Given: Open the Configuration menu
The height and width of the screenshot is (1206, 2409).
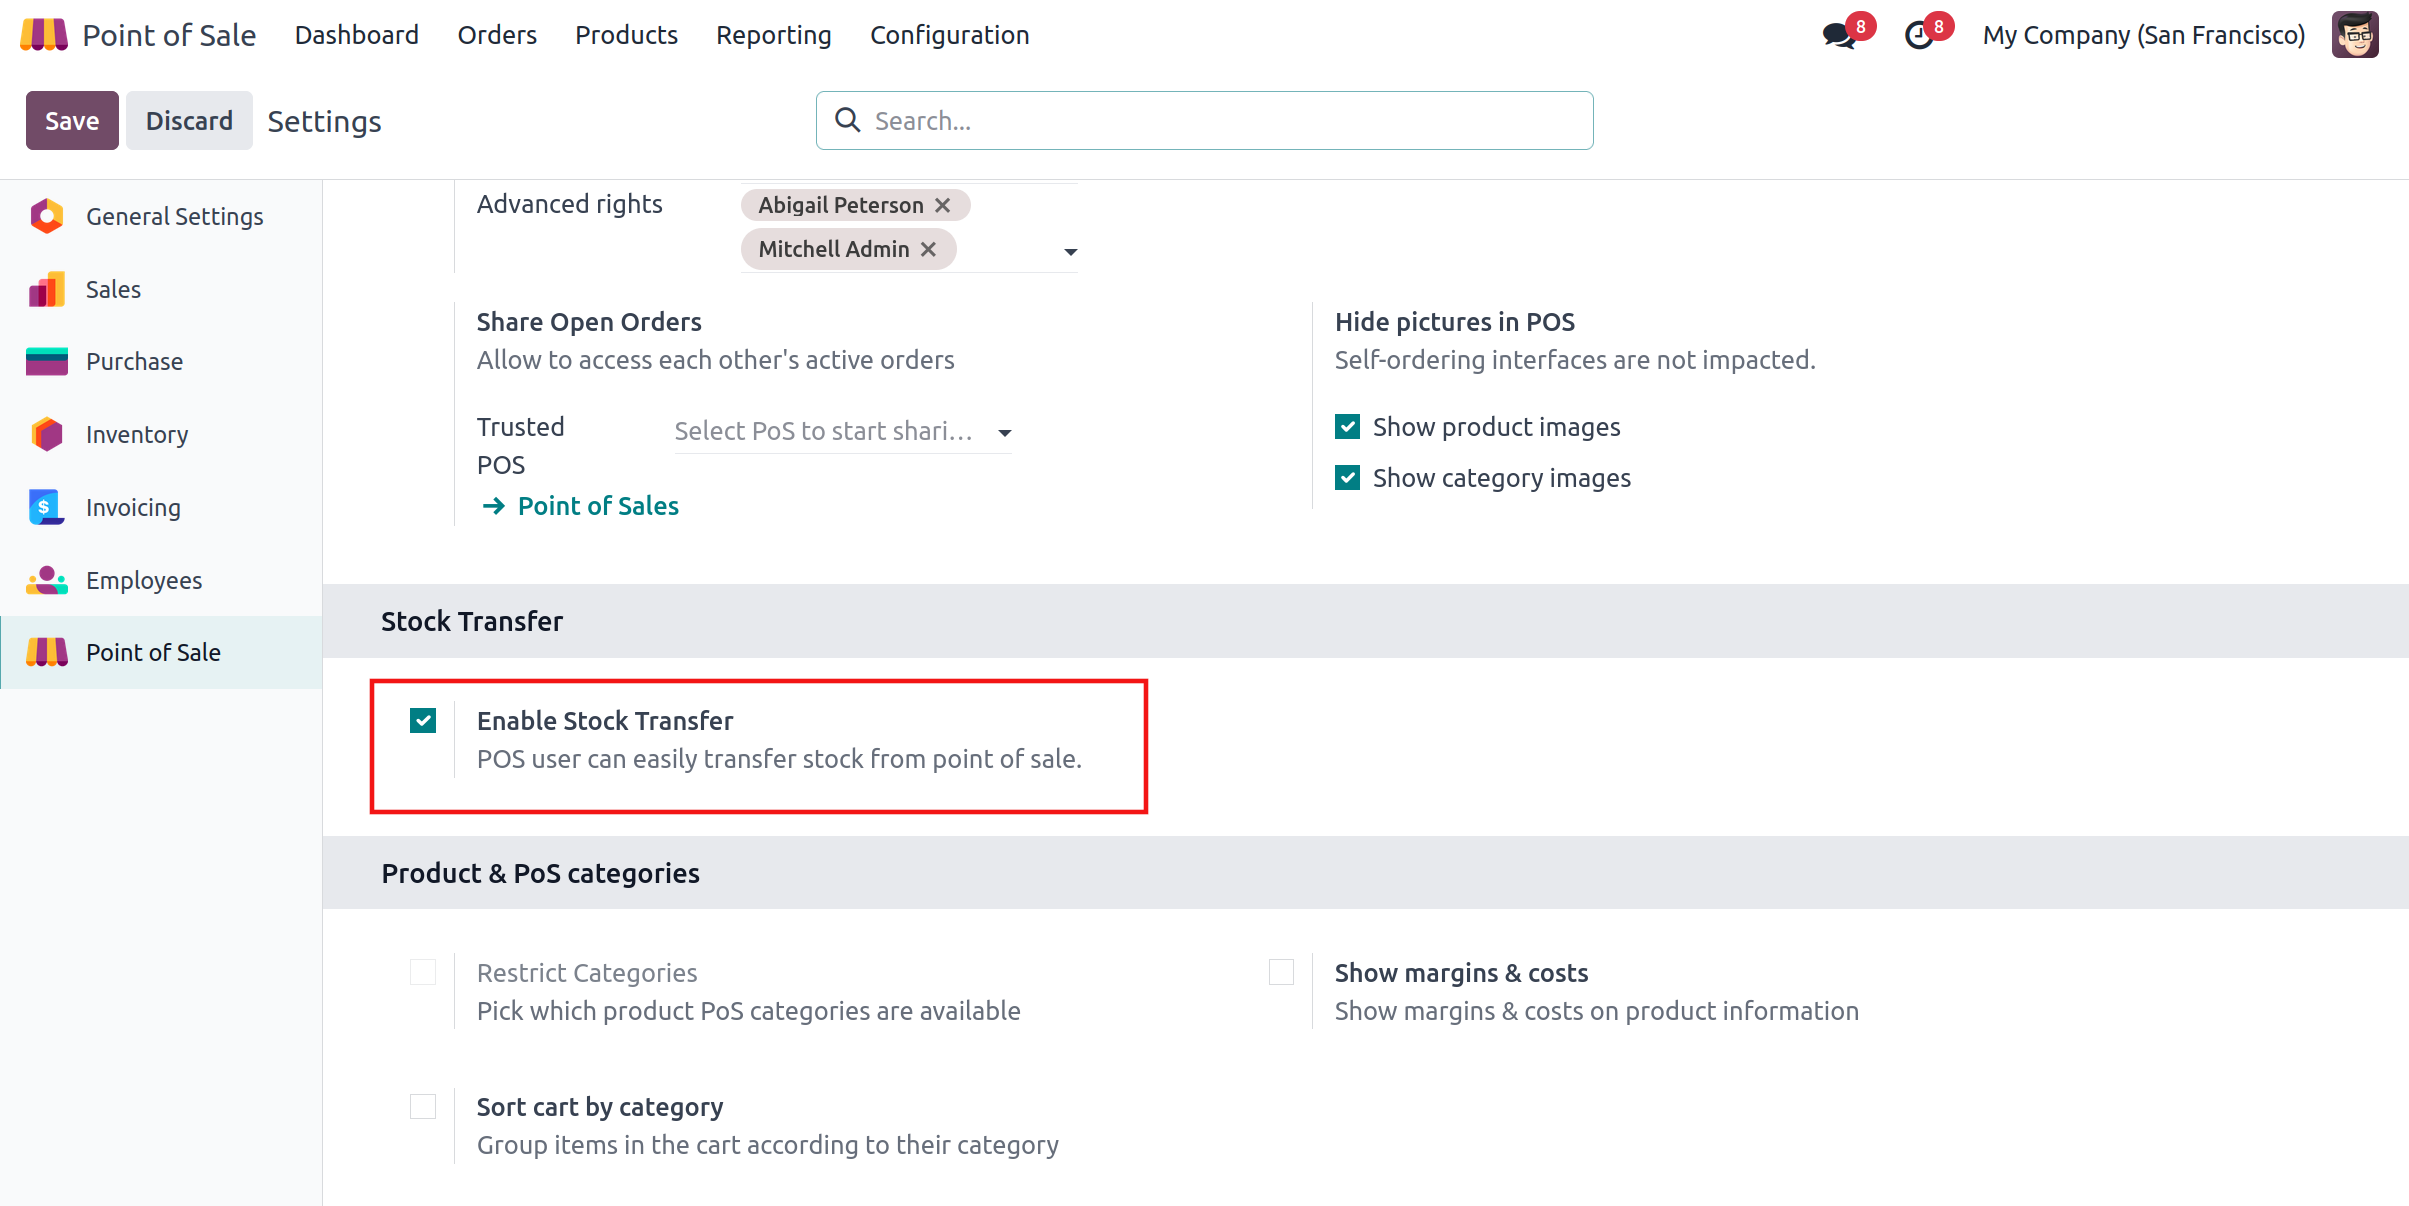Looking at the screenshot, I should (x=949, y=36).
